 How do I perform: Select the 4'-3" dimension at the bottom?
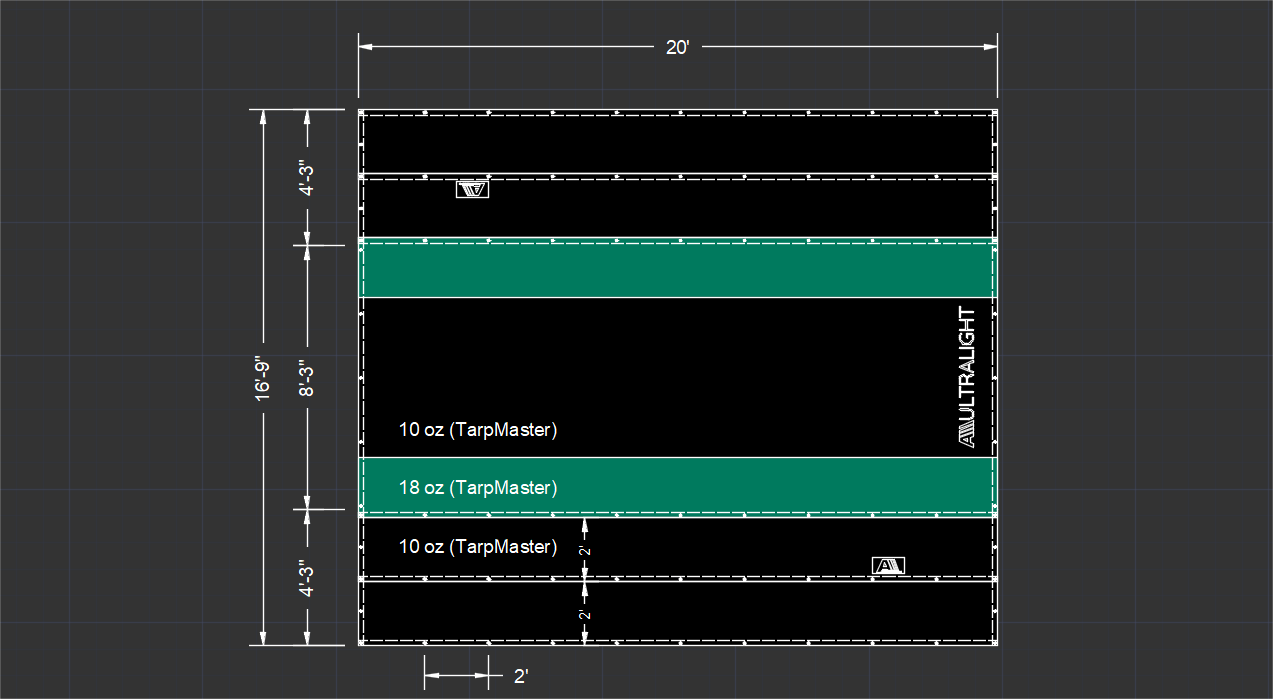pyautogui.click(x=308, y=578)
